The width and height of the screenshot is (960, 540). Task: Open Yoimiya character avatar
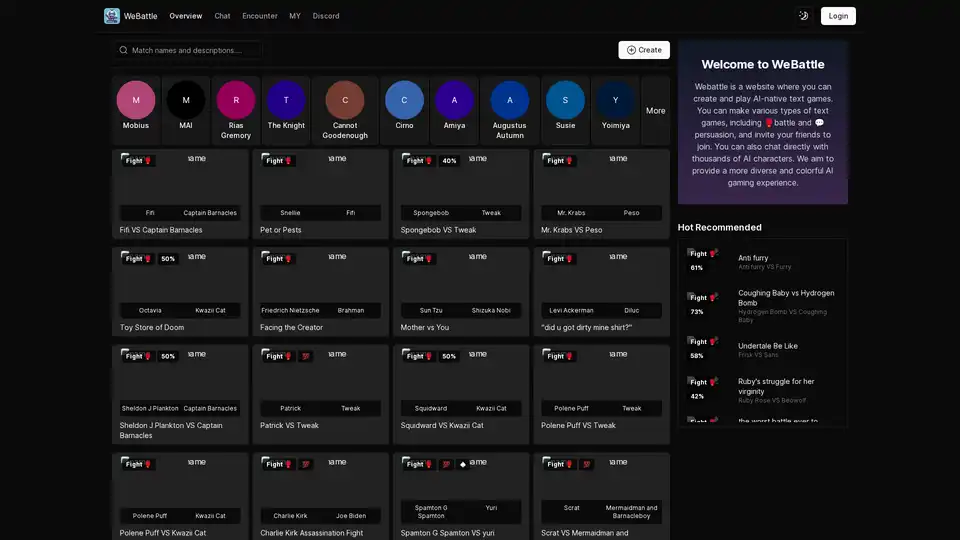tap(615, 100)
